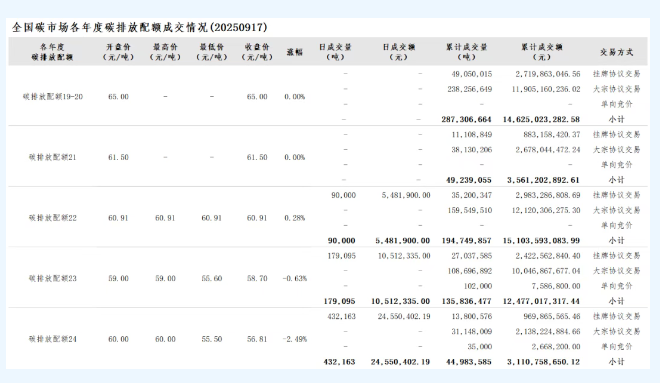Select the row label 碳排放配额24
Viewport: 660px width, 383px height.
click(x=53, y=339)
